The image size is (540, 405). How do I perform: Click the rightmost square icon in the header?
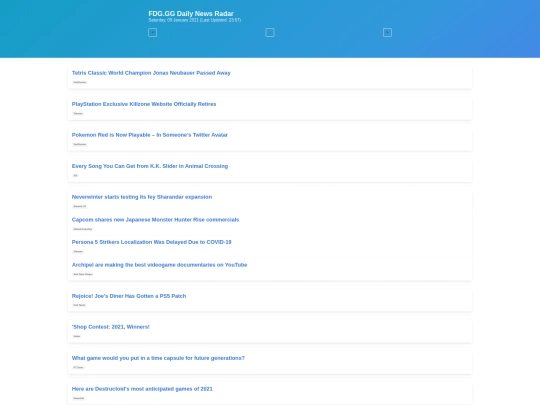[x=387, y=33]
